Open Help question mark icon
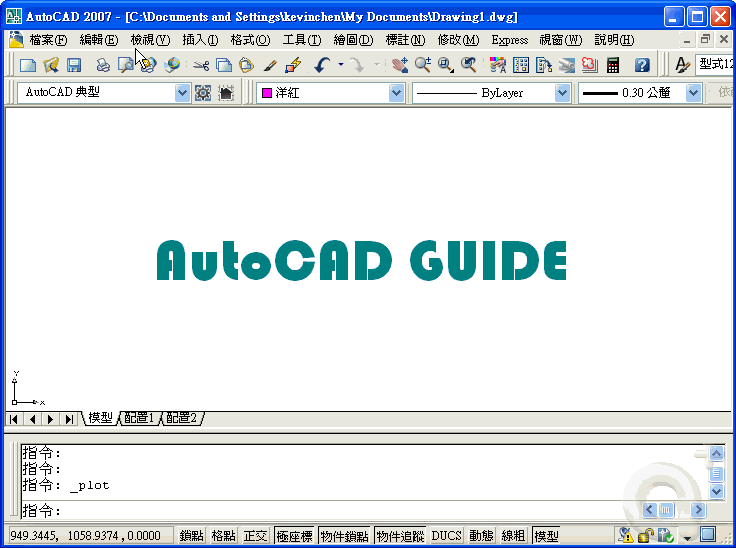 (642, 65)
